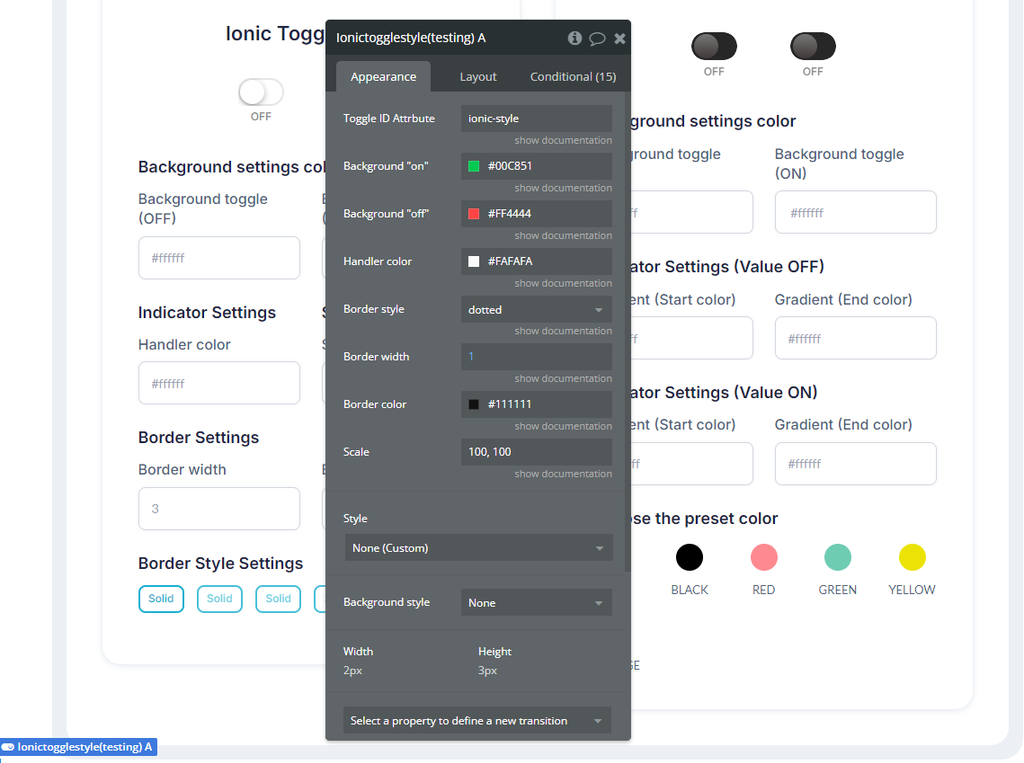Close the Ionictogglestyle property editor
Image resolution: width=1024 pixels, height=763 pixels.
(619, 38)
